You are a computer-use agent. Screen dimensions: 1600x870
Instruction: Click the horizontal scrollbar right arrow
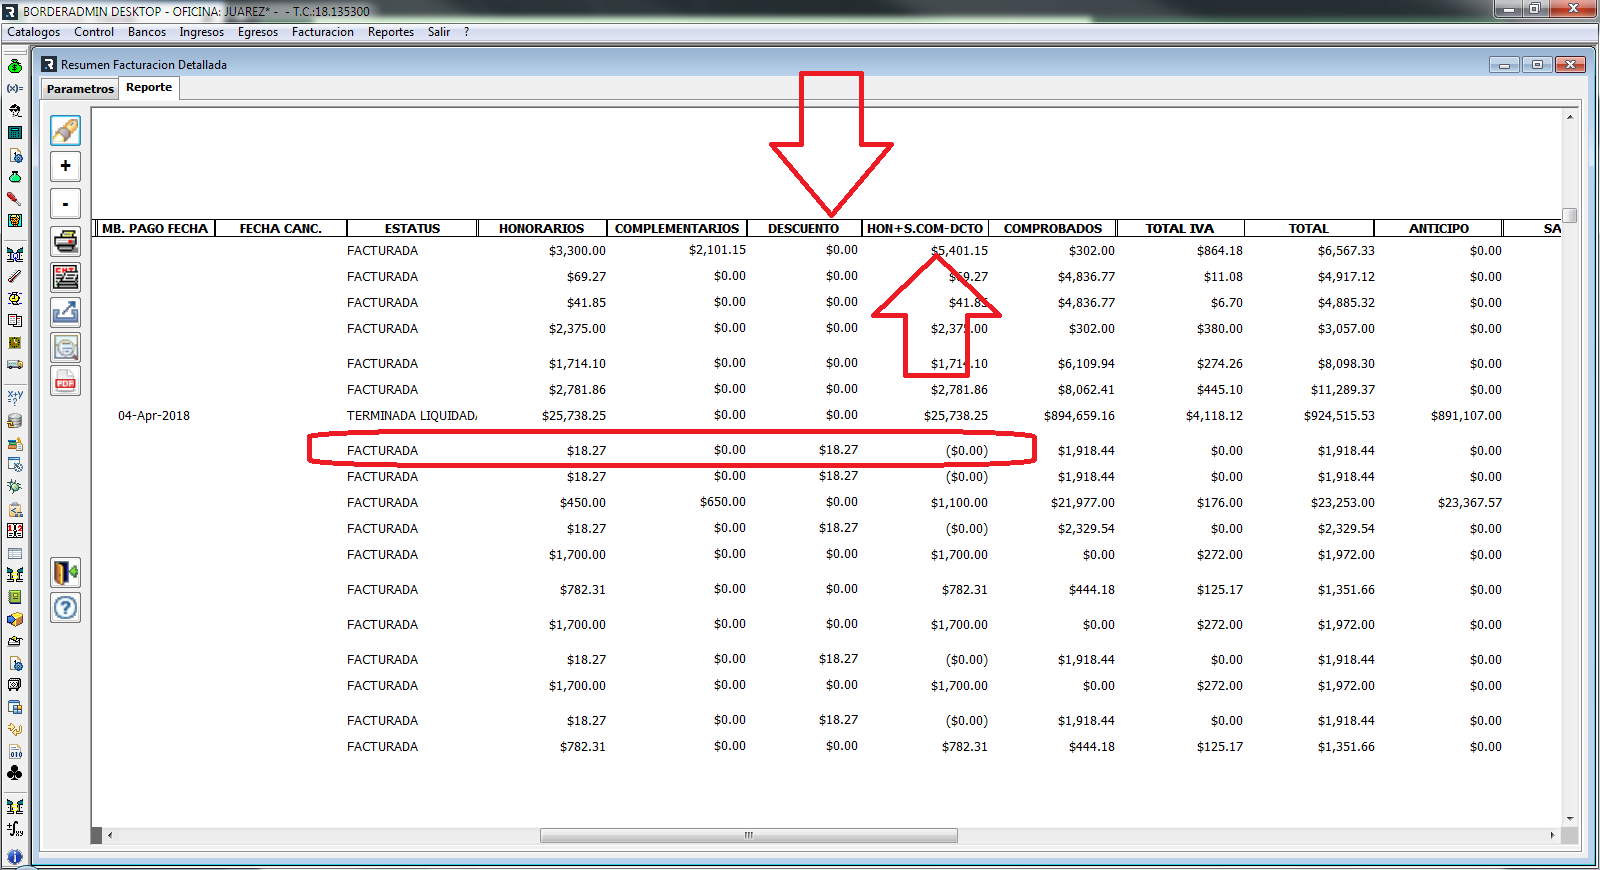[x=1552, y=835]
